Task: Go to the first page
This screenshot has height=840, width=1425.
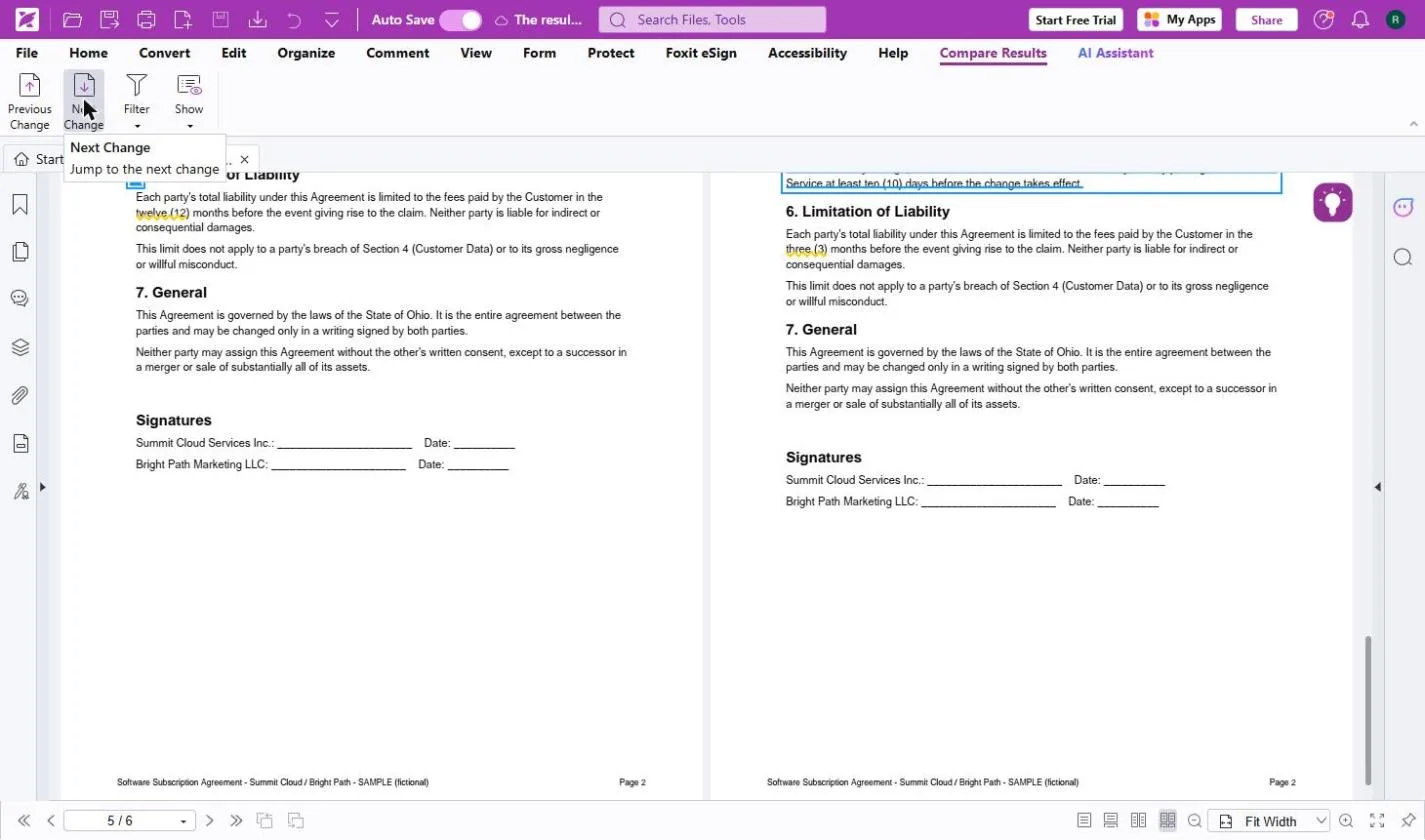Action: pos(24,821)
